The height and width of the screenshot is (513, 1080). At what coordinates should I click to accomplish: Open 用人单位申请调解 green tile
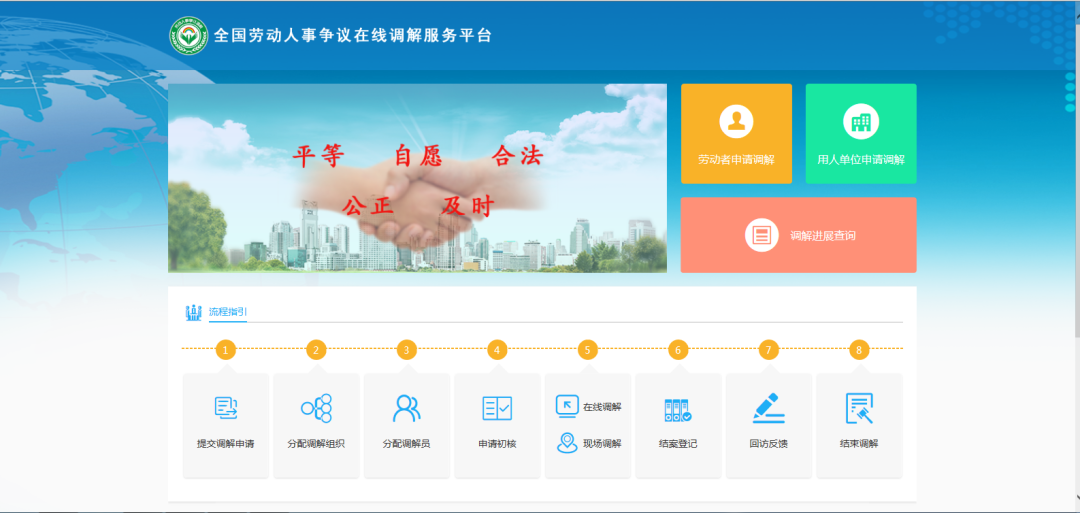click(x=861, y=134)
